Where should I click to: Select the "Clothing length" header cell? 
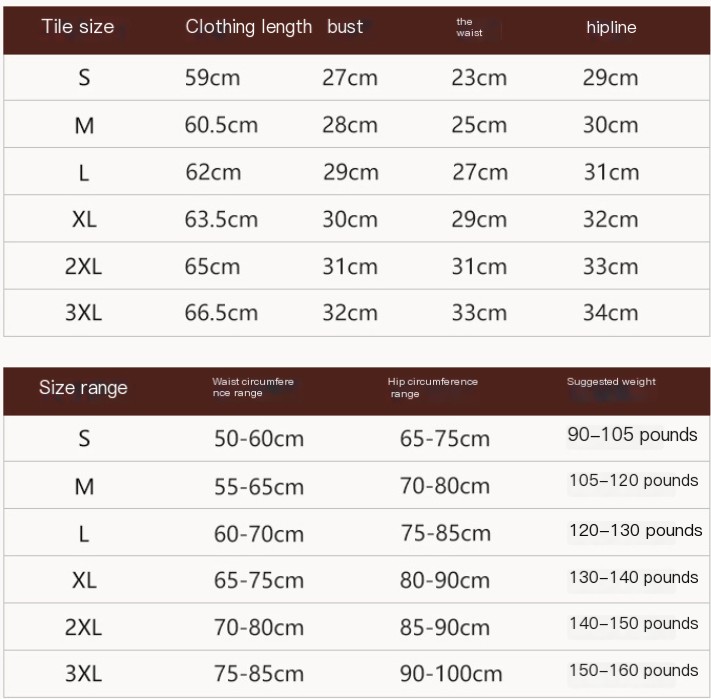click(248, 27)
